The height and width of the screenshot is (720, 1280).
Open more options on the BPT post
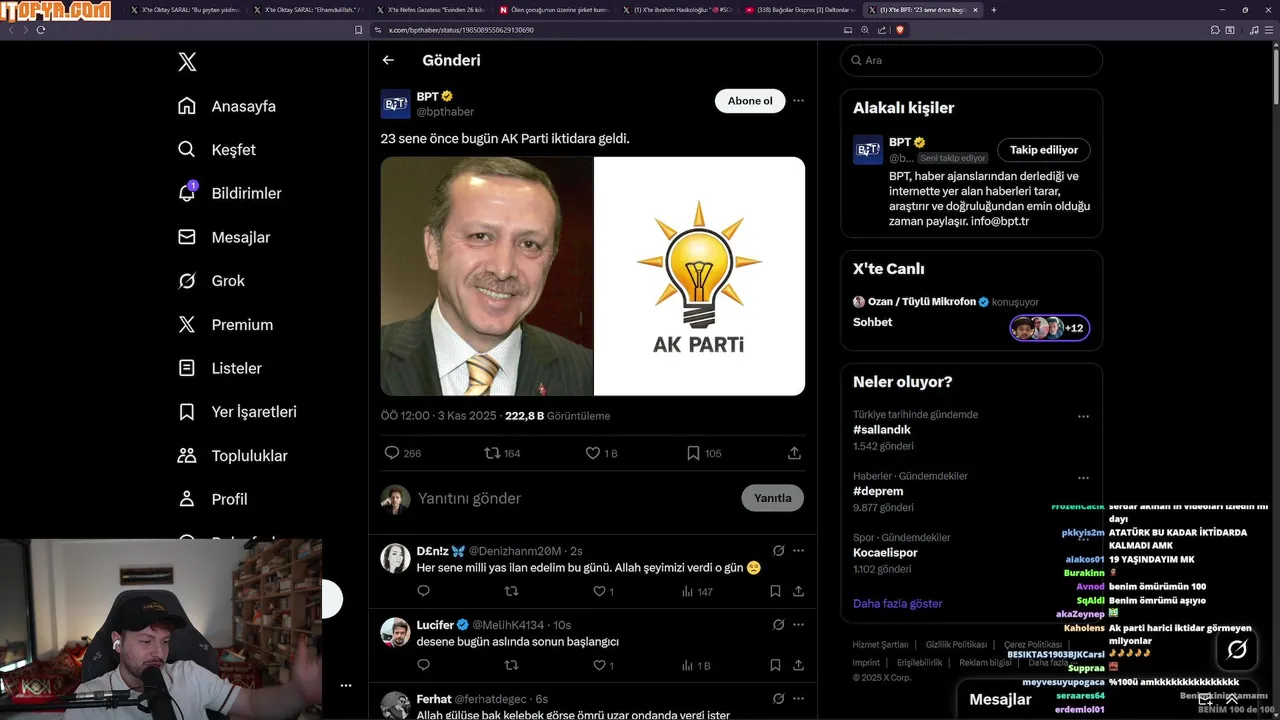798,101
